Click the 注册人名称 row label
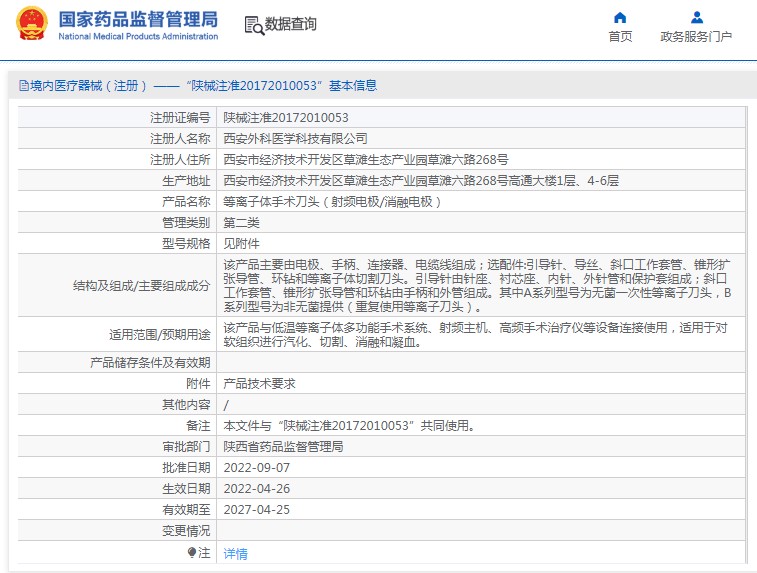Screen dimensions: 757x573 click(180, 139)
